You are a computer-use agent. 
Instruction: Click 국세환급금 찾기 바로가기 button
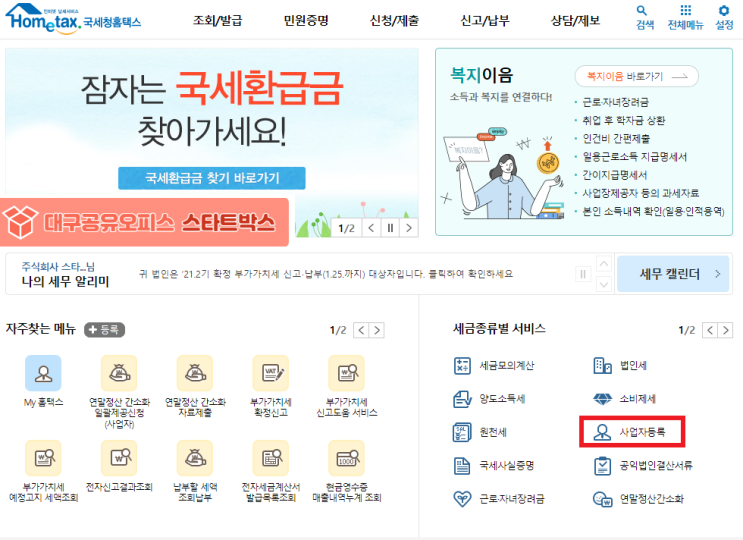(x=212, y=178)
